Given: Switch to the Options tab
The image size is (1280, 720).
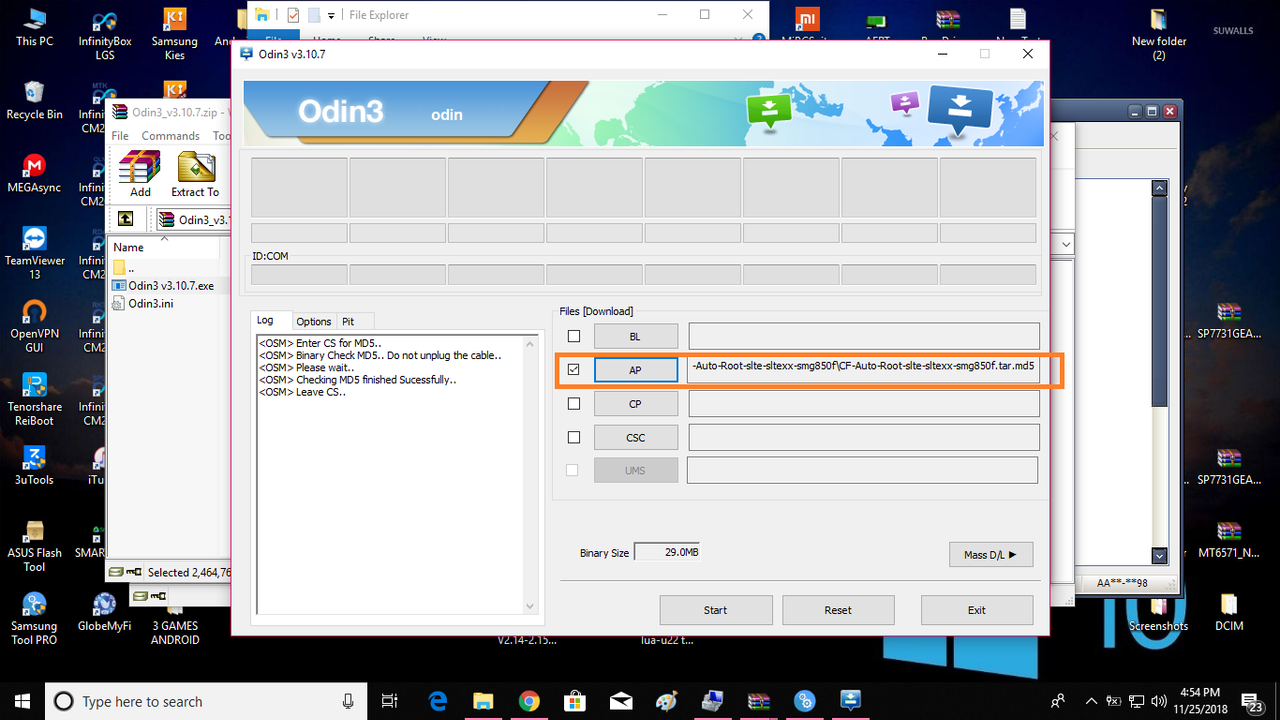Looking at the screenshot, I should [x=314, y=321].
